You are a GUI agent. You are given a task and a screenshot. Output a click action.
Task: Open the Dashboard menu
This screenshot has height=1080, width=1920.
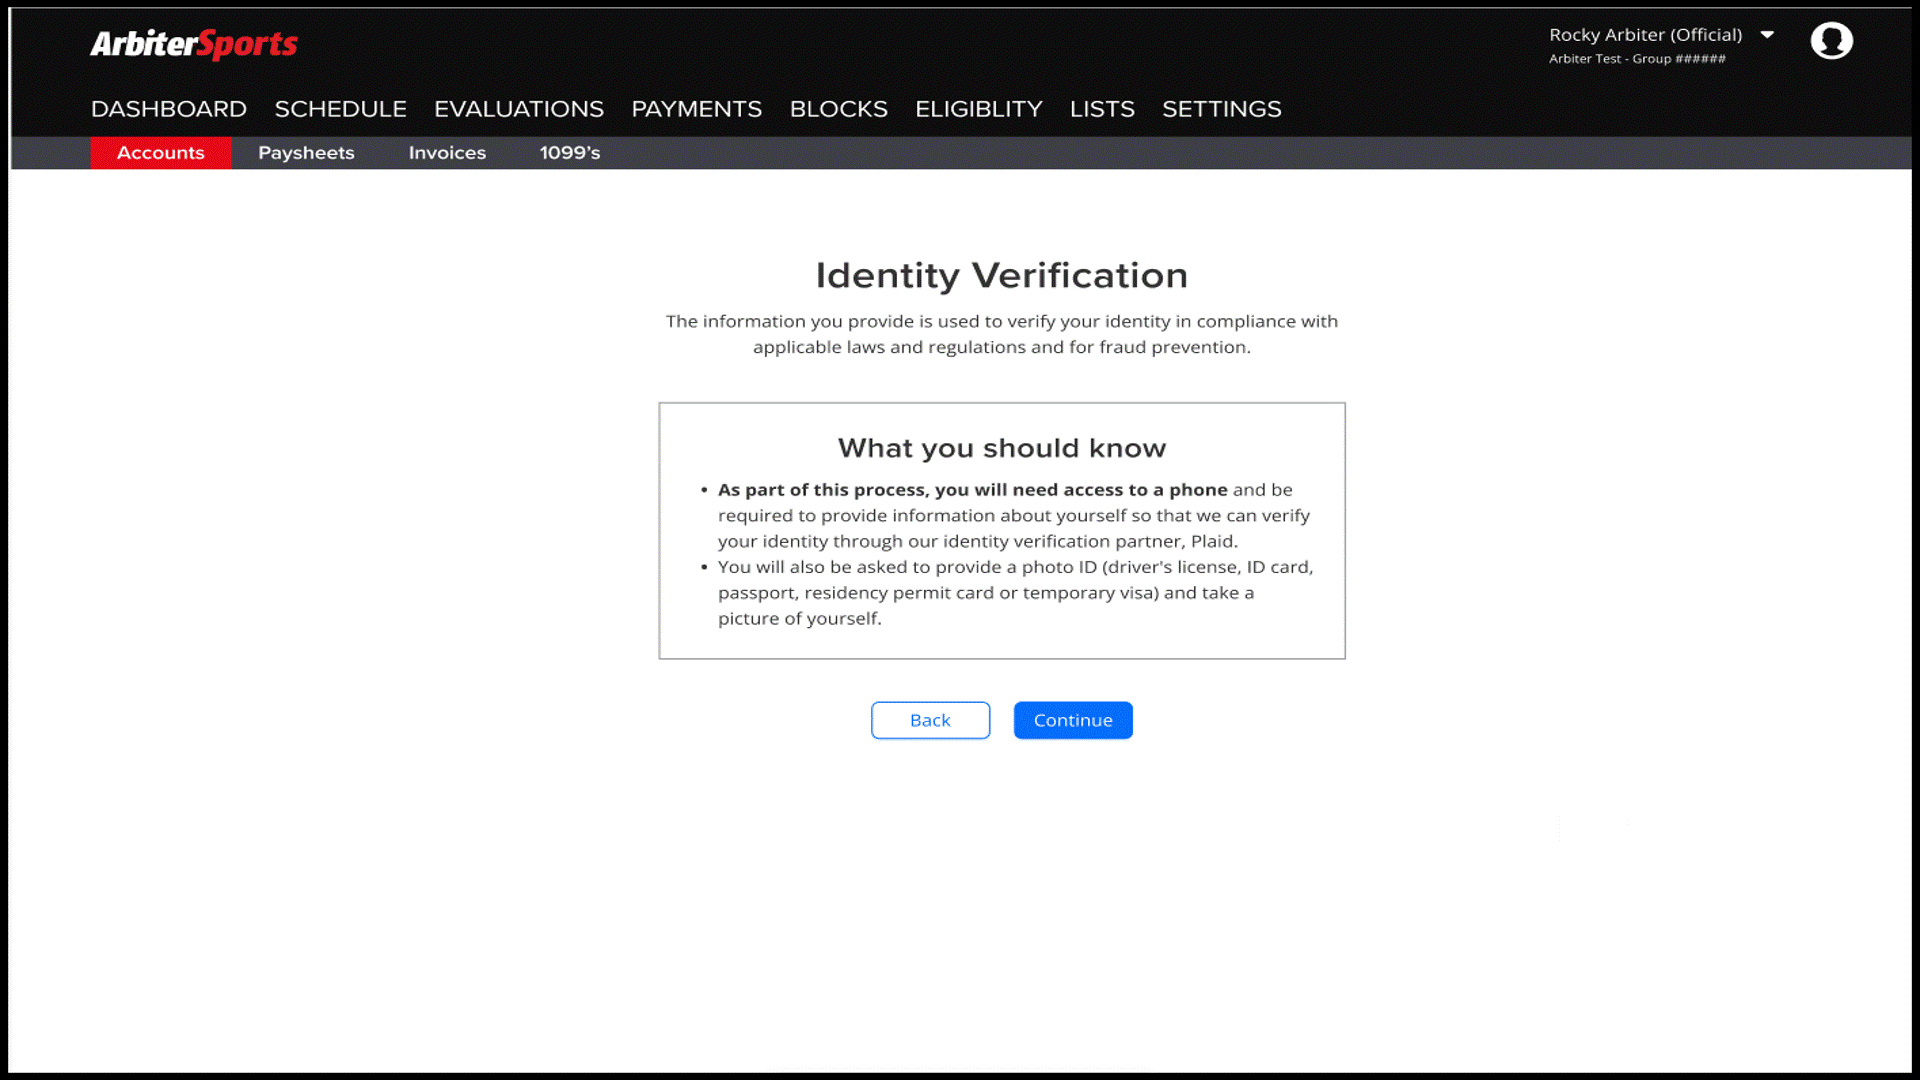(169, 109)
